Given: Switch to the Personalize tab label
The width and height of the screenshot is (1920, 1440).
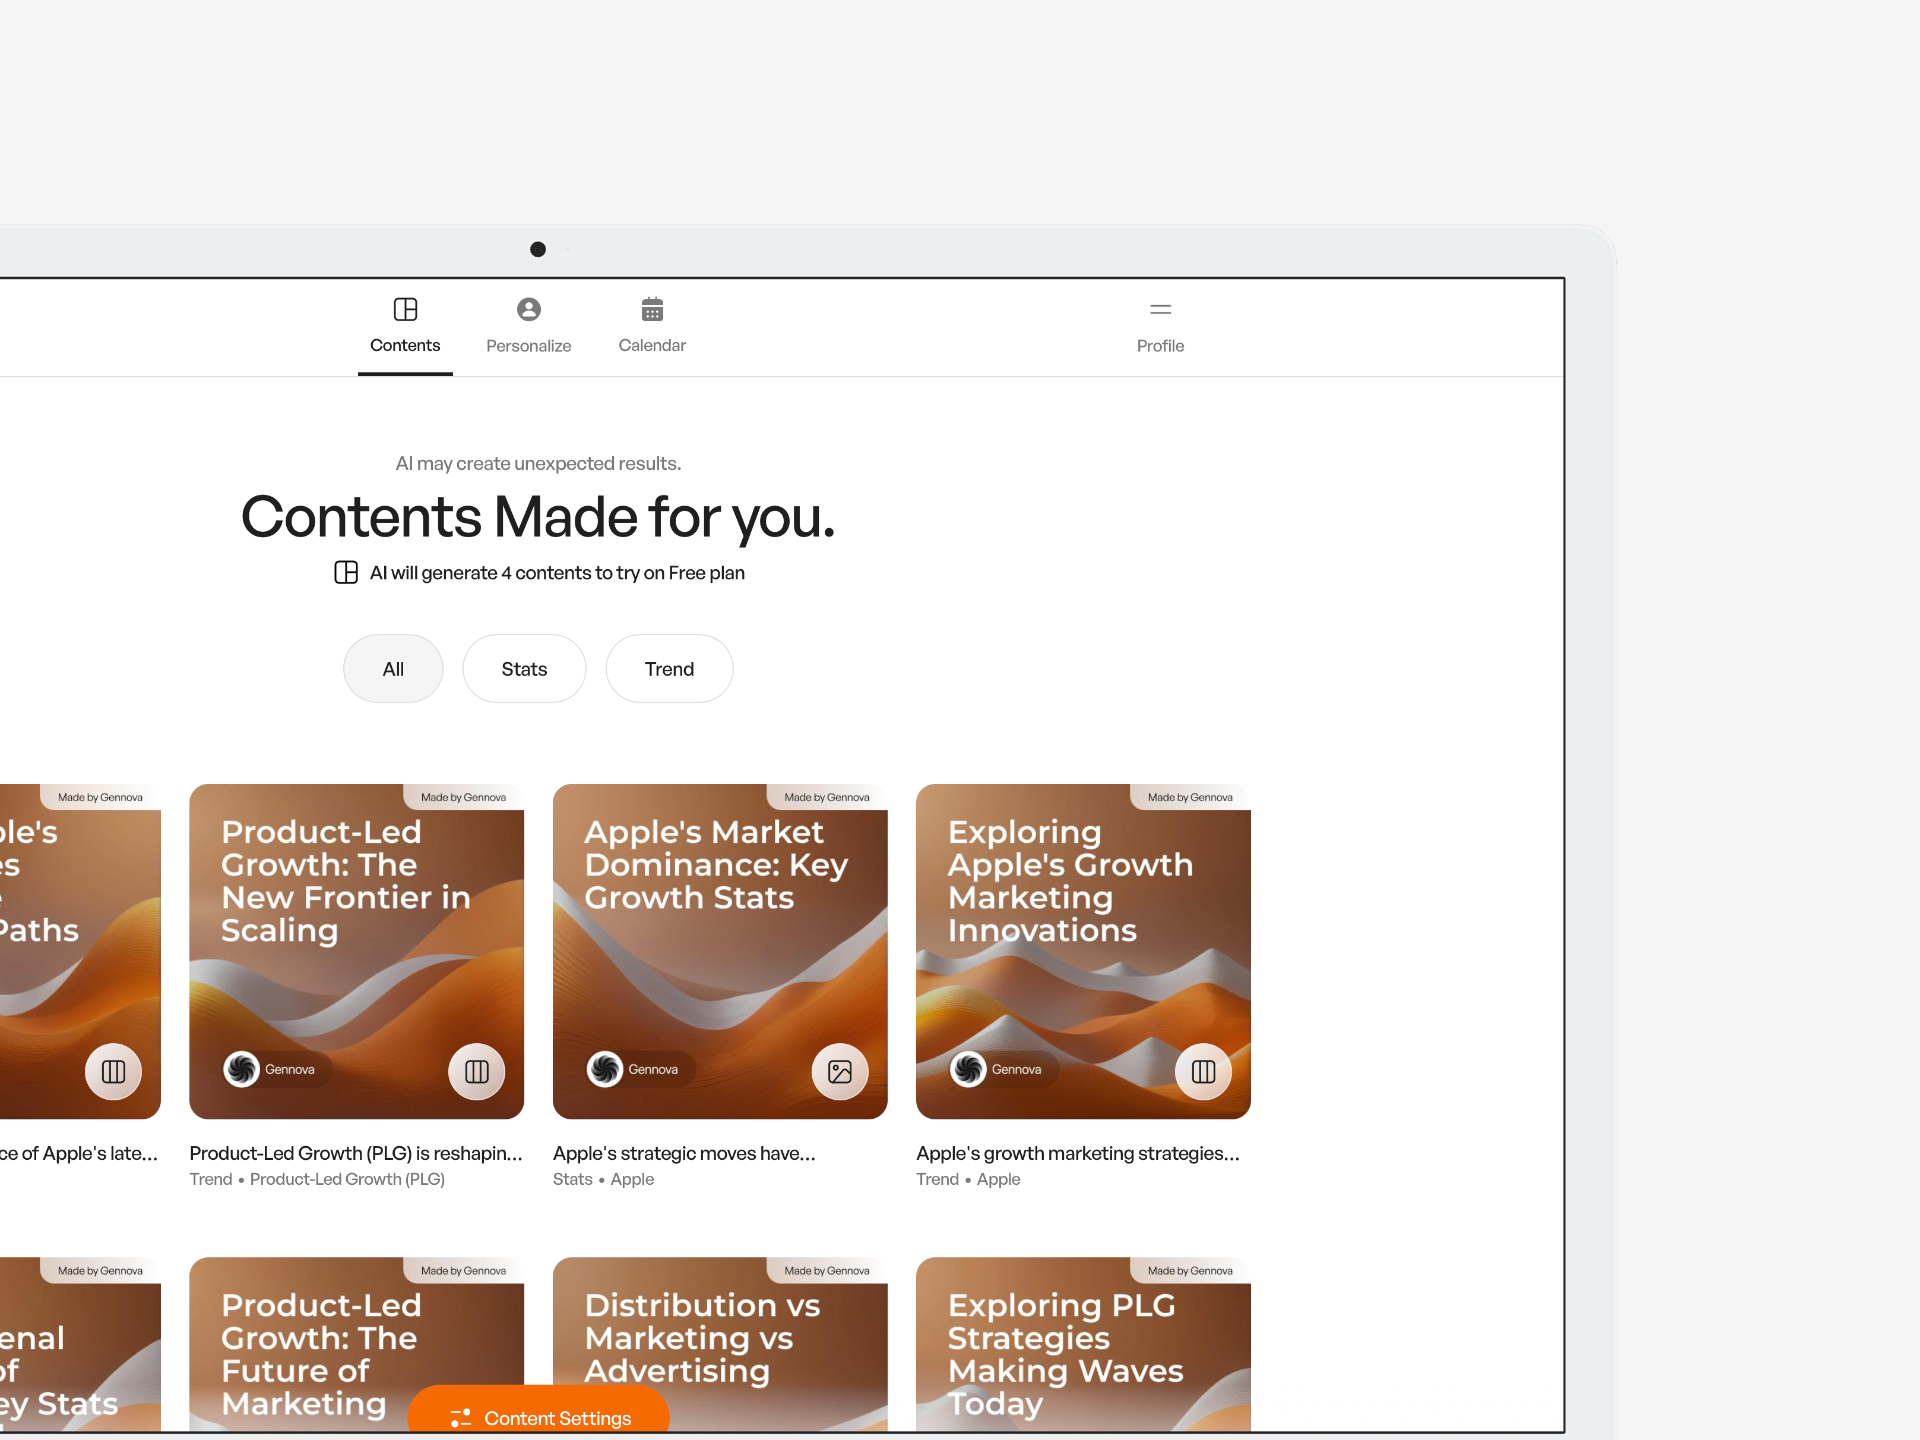Looking at the screenshot, I should point(528,346).
